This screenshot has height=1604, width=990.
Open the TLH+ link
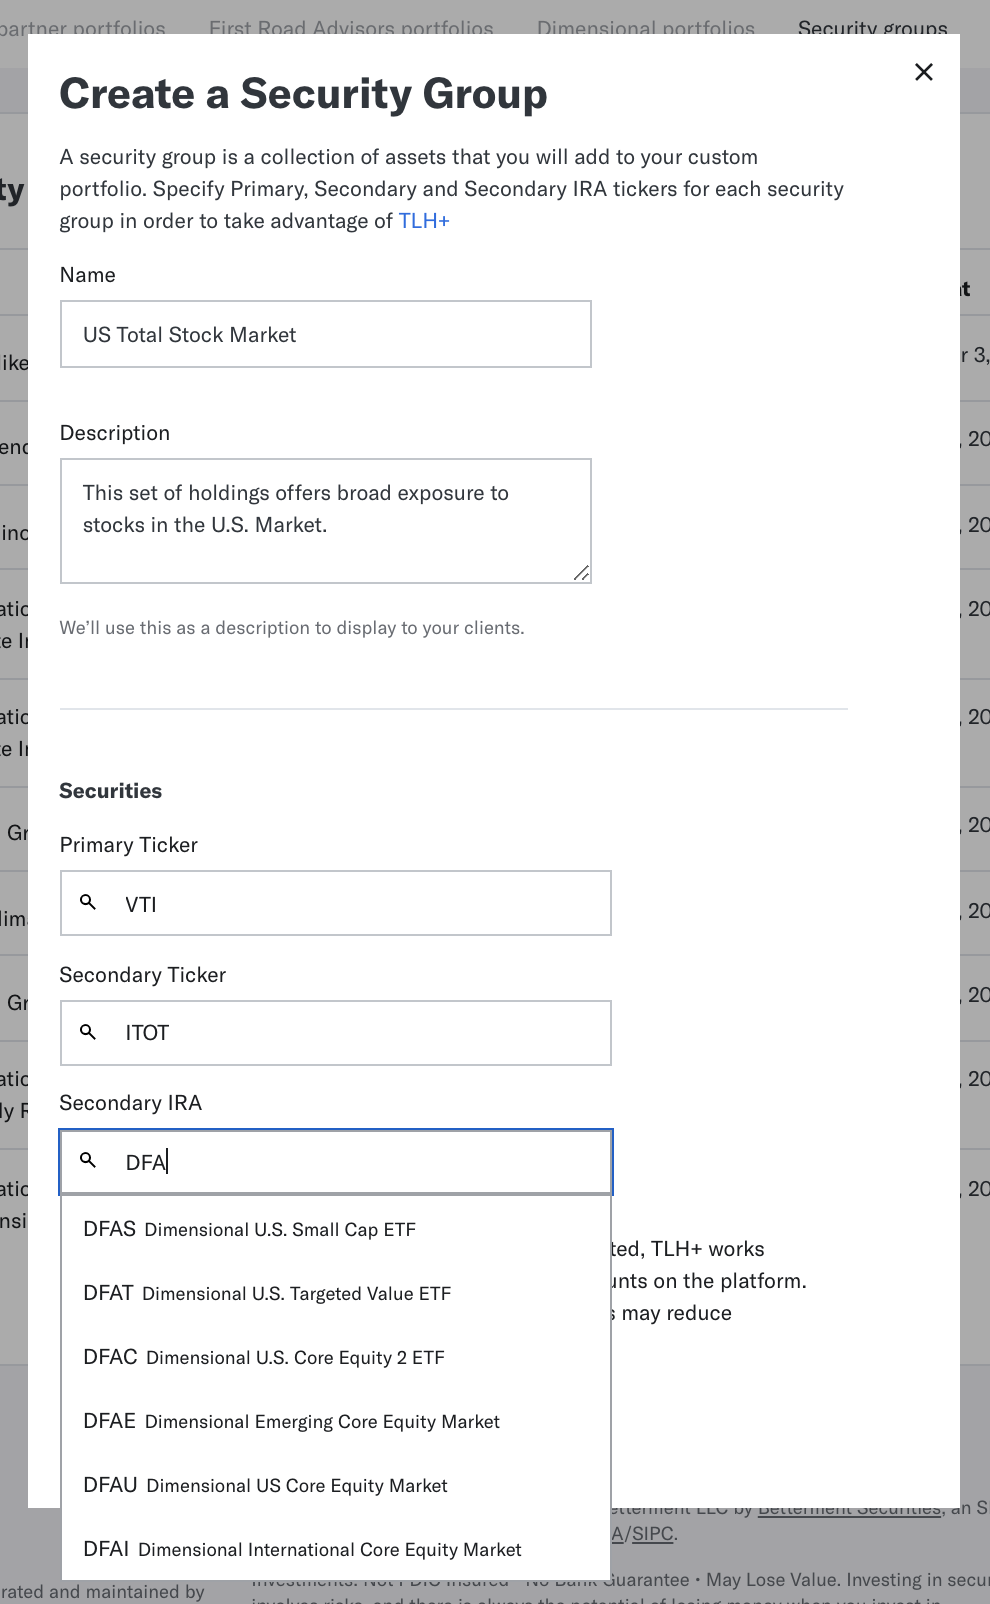point(424,220)
